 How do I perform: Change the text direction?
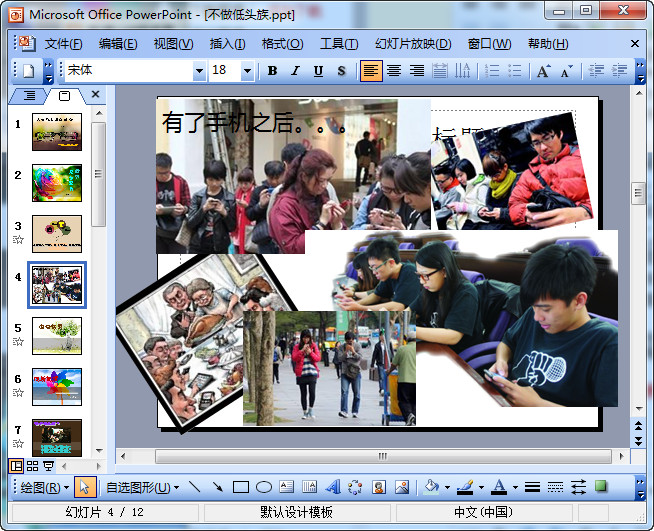(462, 70)
